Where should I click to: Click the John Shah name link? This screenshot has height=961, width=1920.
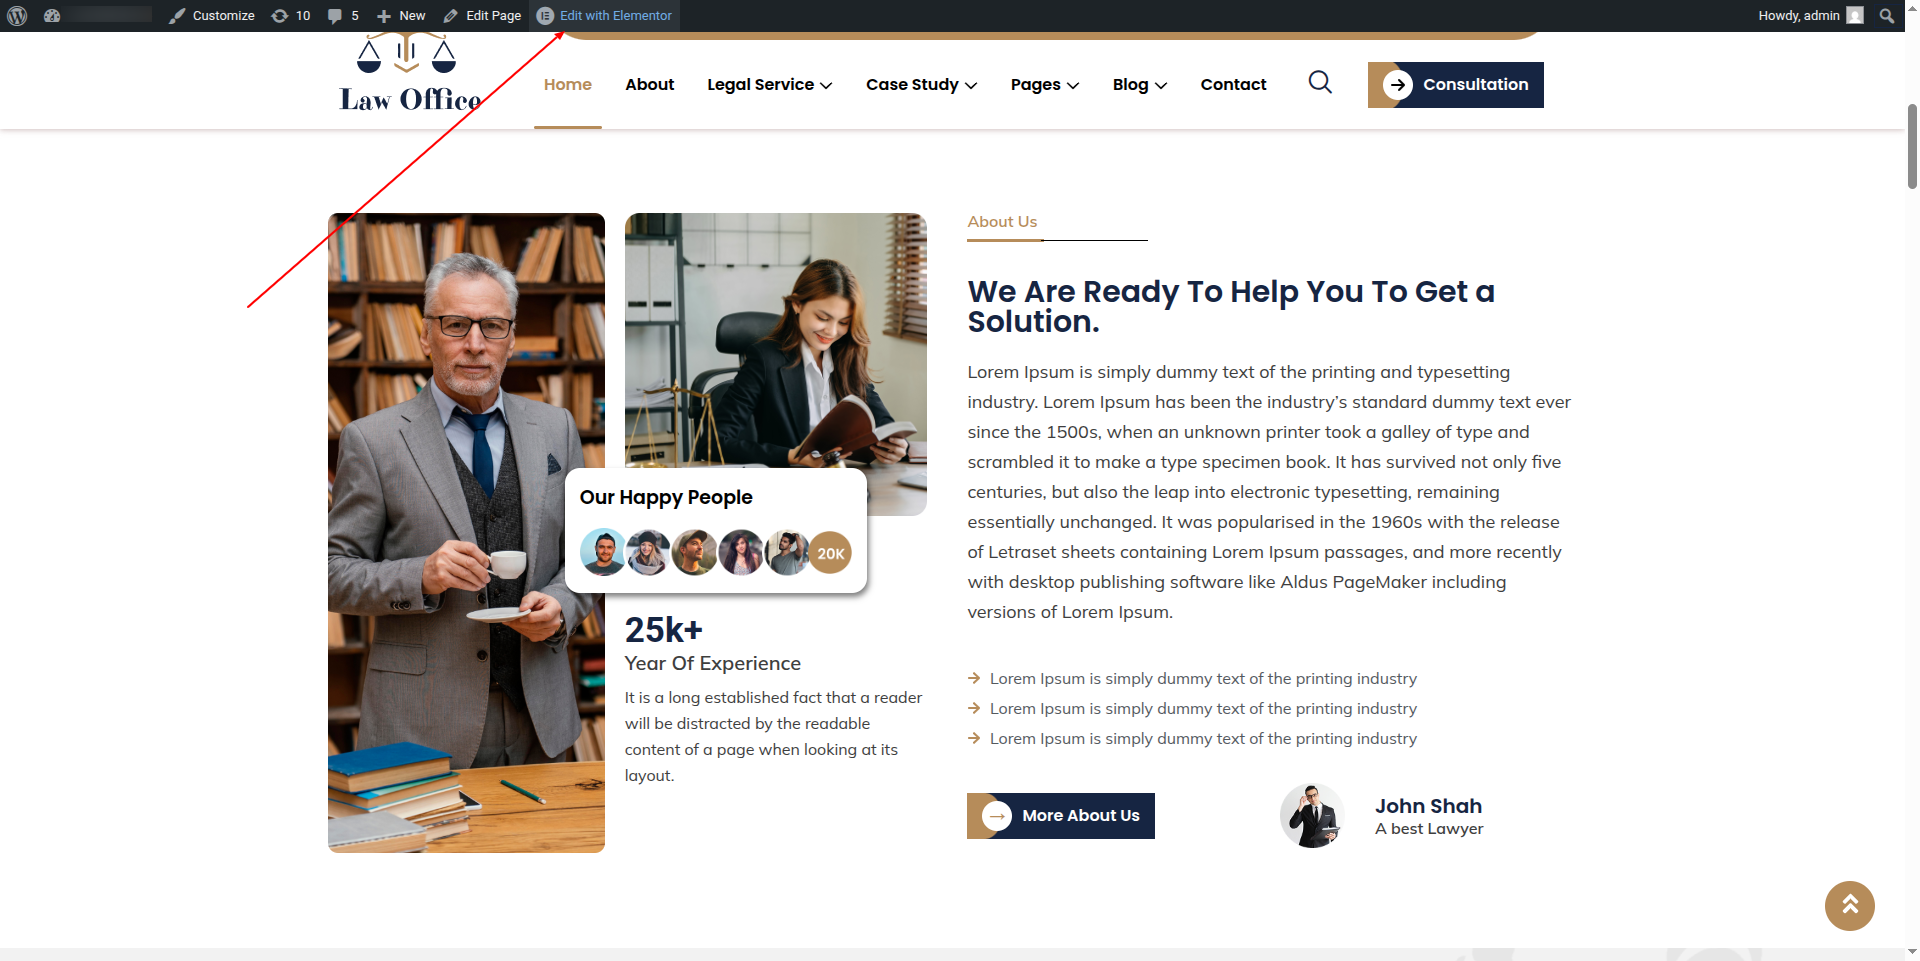click(x=1428, y=806)
